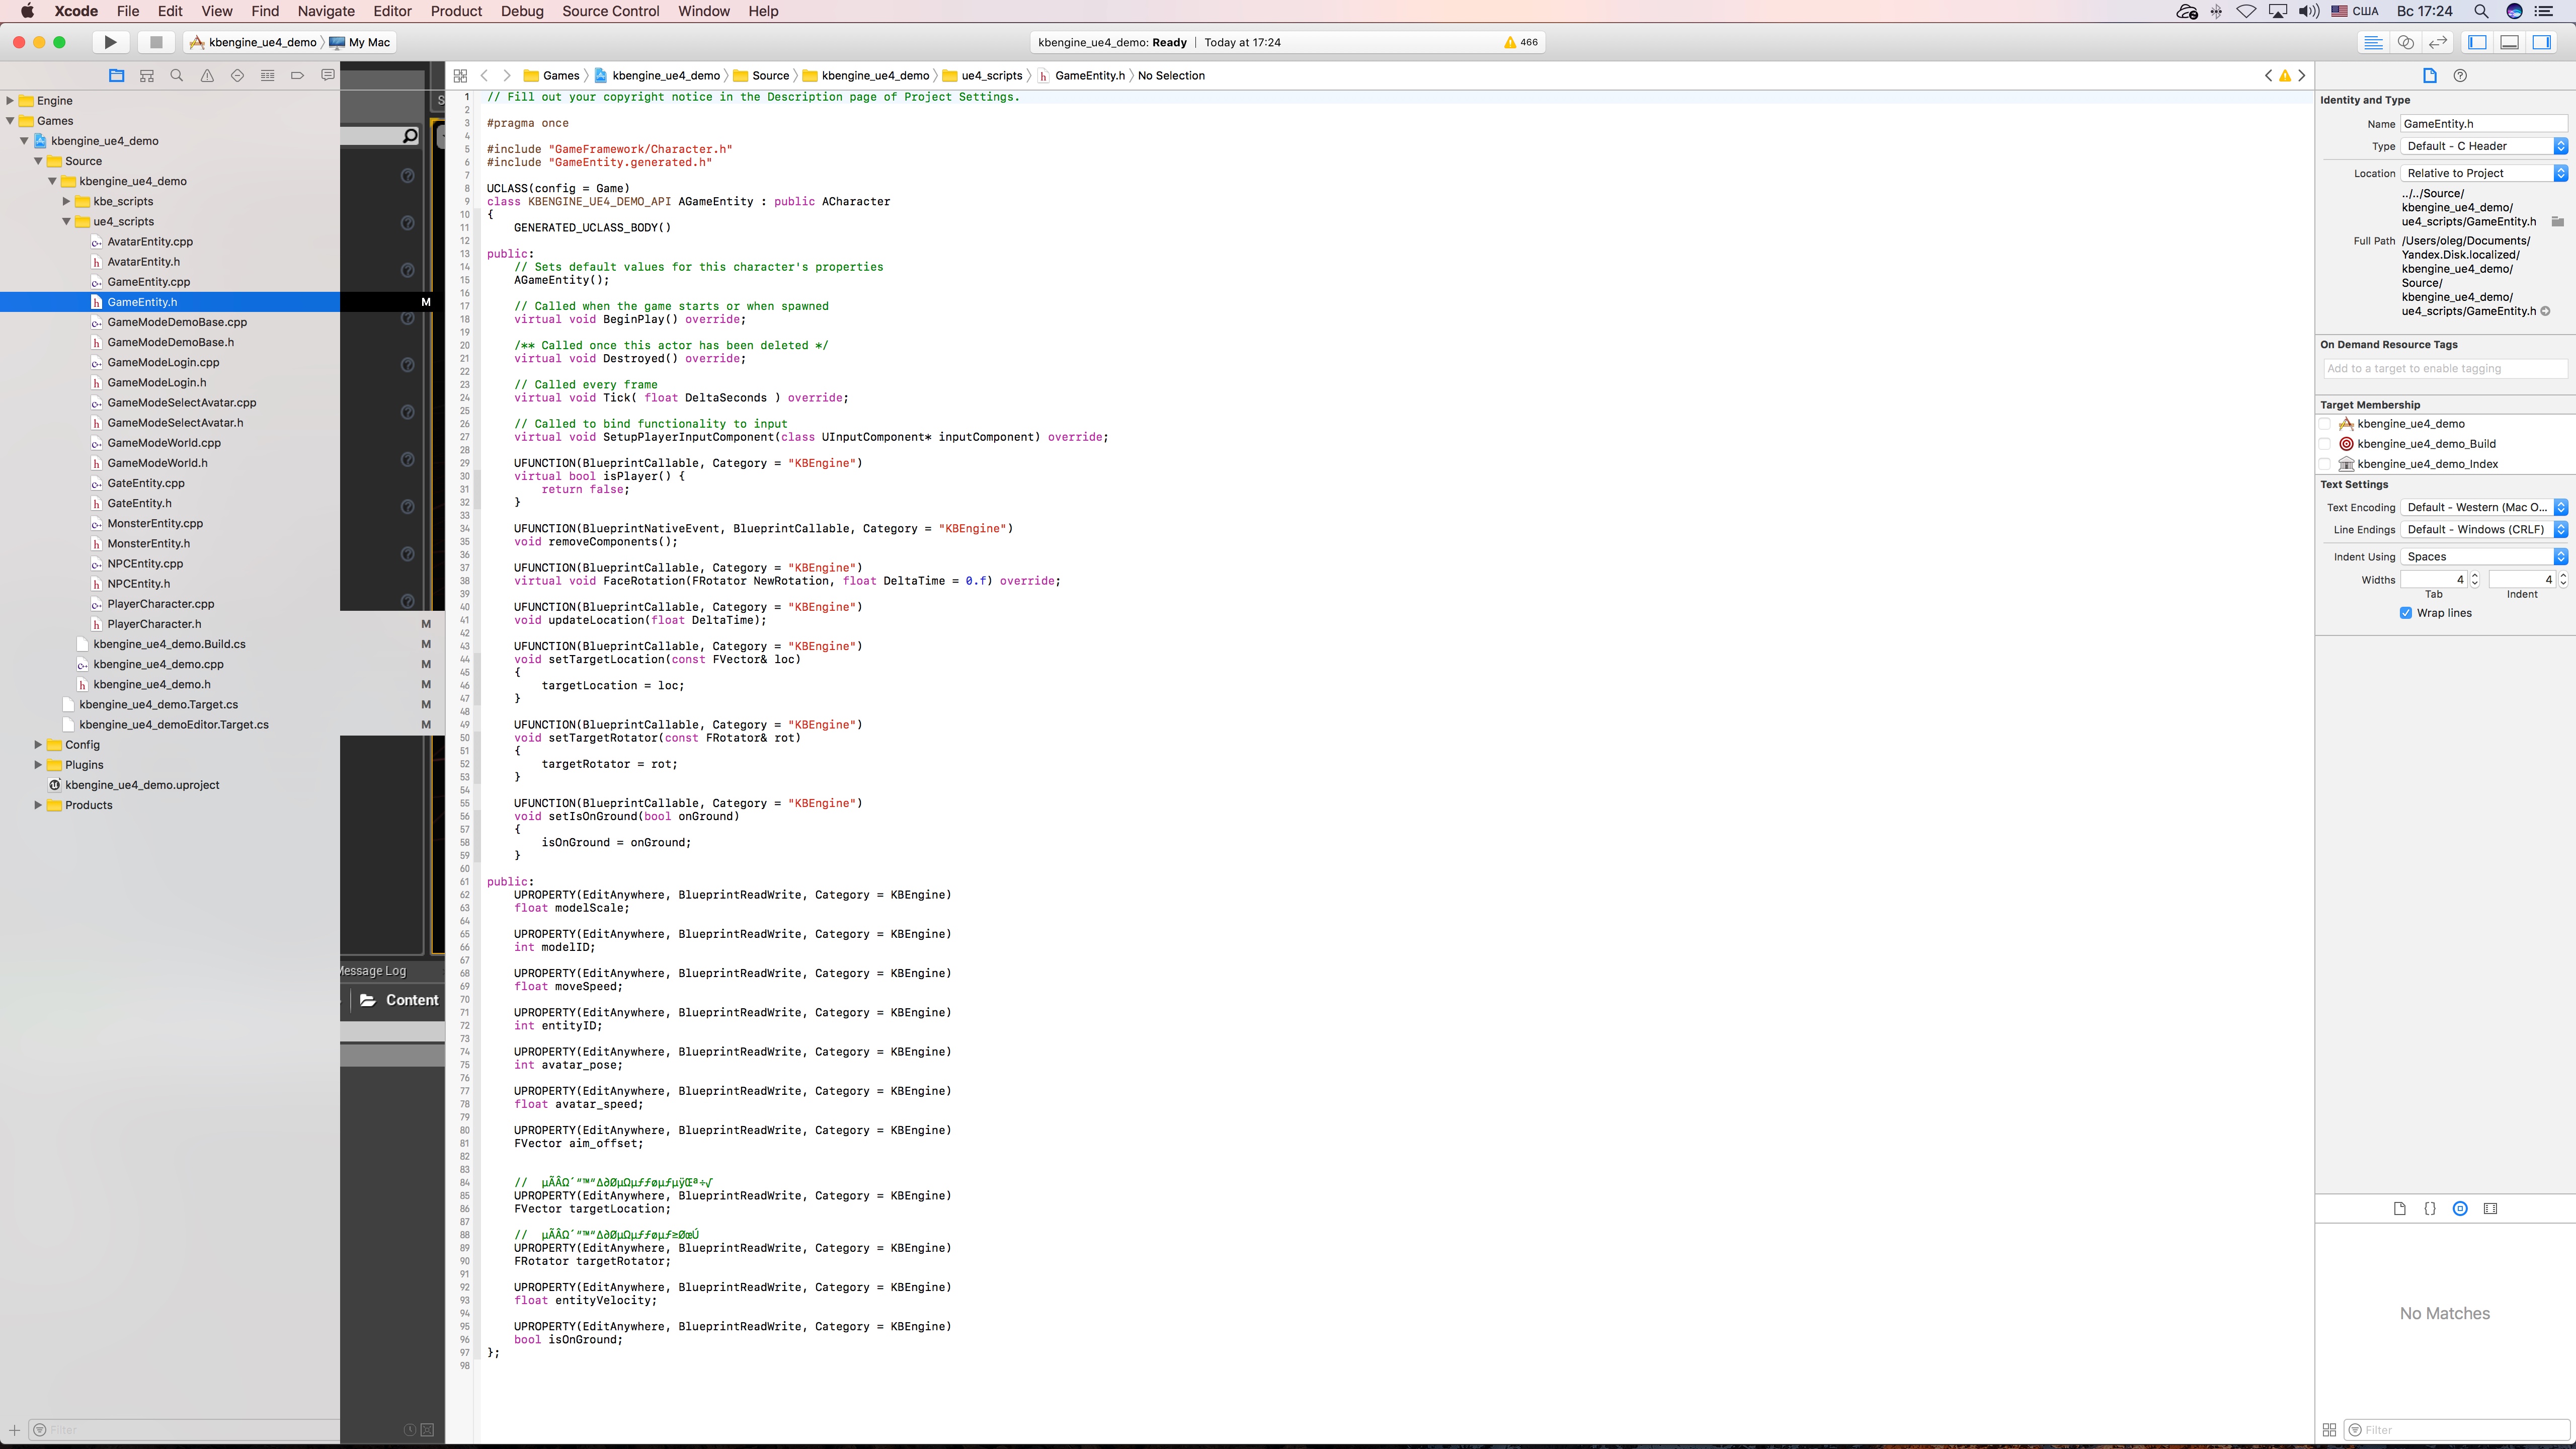Click No Selection in jump bar
2576x1449 pixels.
pos(1171,76)
